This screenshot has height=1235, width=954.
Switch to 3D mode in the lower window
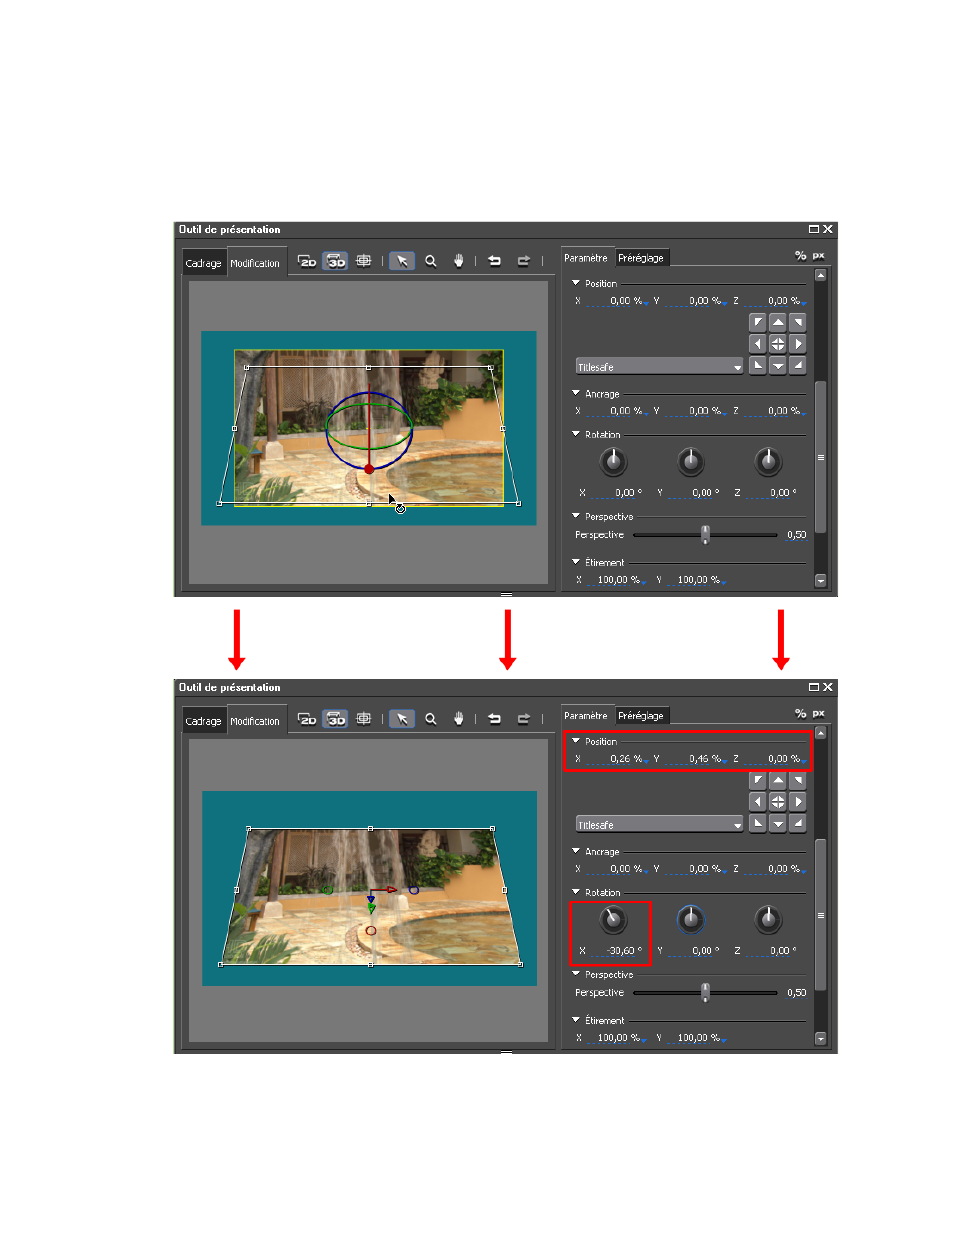(x=336, y=719)
